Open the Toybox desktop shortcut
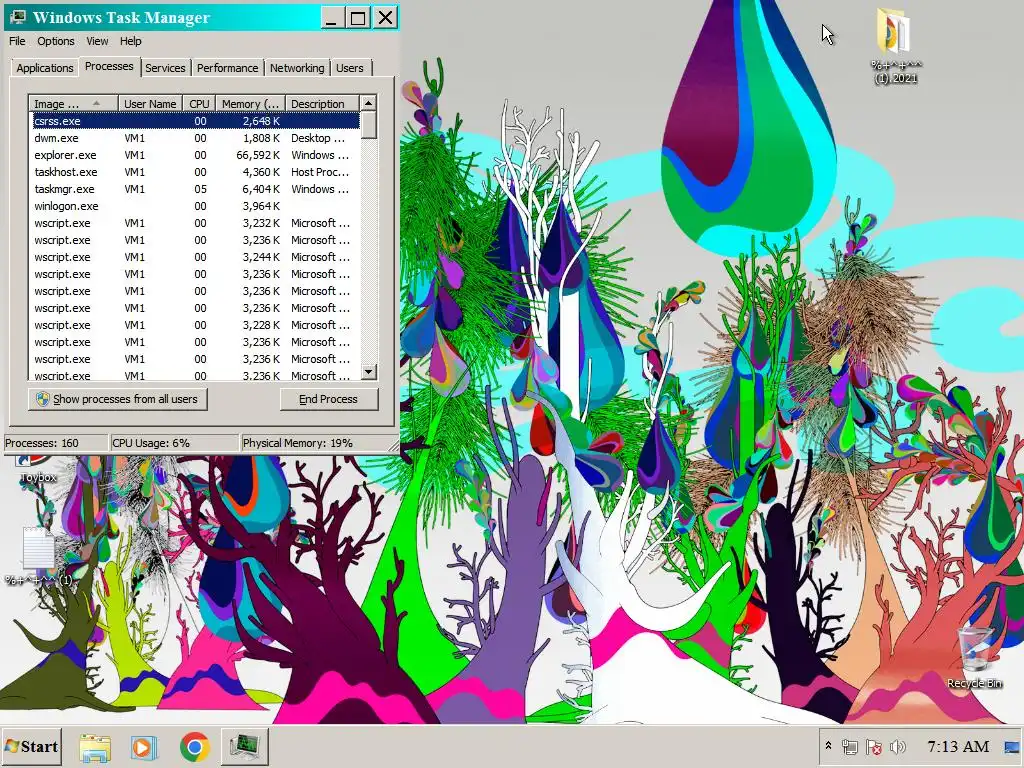Screen dimensions: 1024x768 coord(38,469)
